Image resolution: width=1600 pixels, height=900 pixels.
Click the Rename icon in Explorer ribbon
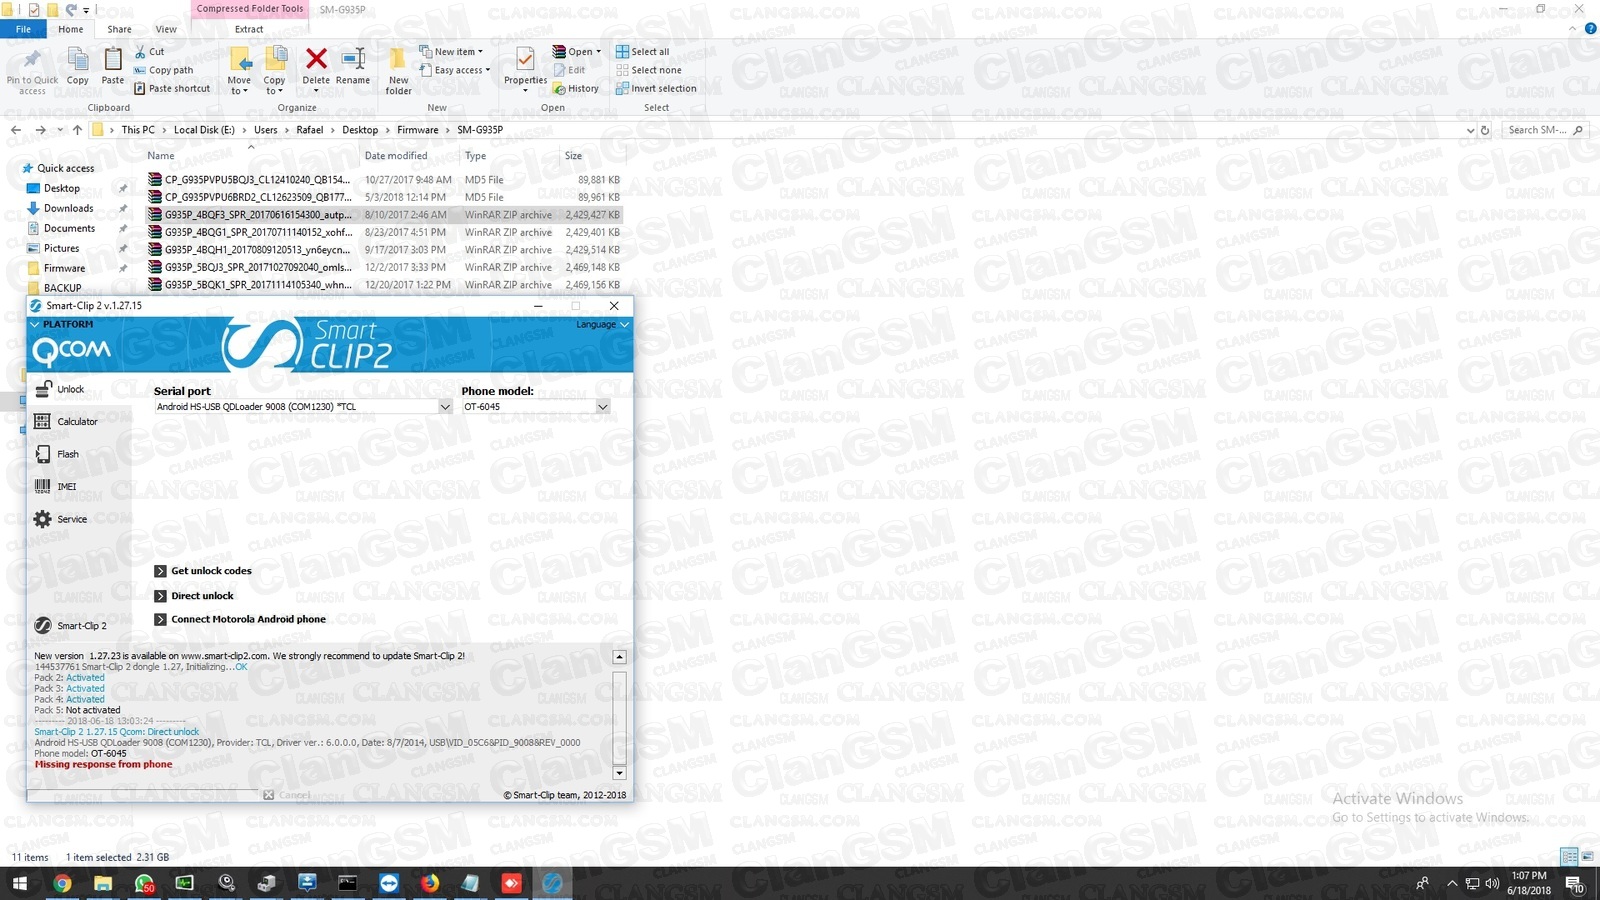coord(353,67)
